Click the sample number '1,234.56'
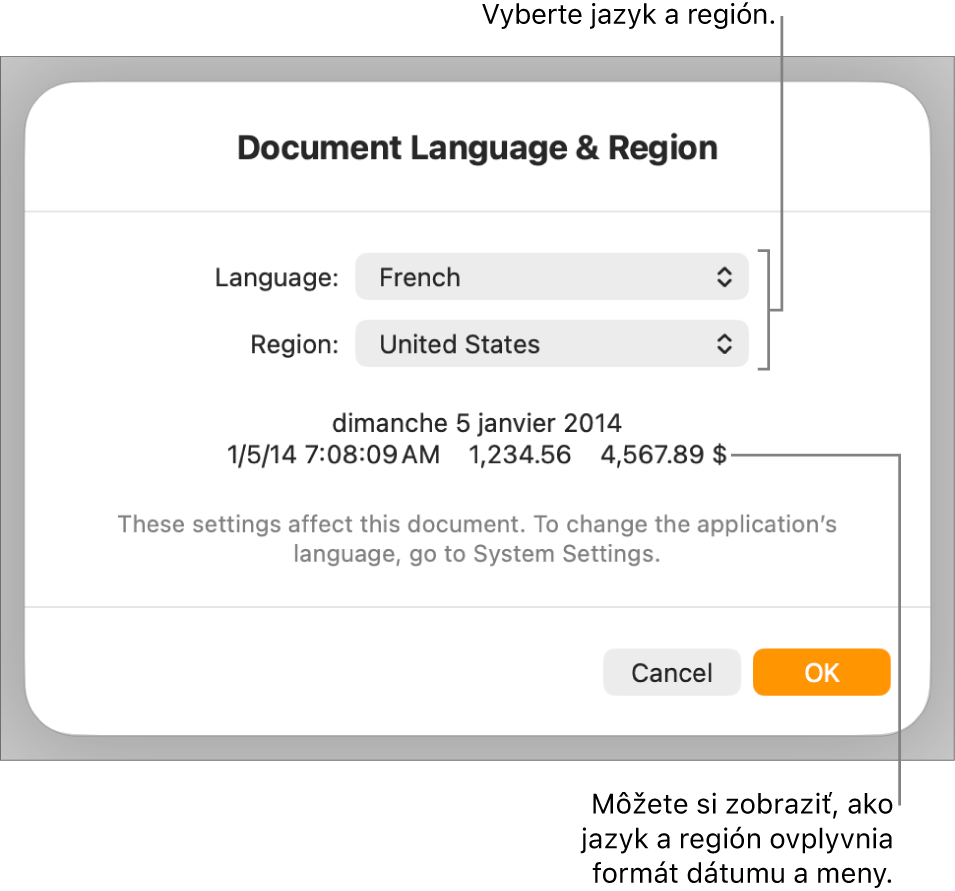Image resolution: width=955 pixels, height=891 pixels. 520,455
